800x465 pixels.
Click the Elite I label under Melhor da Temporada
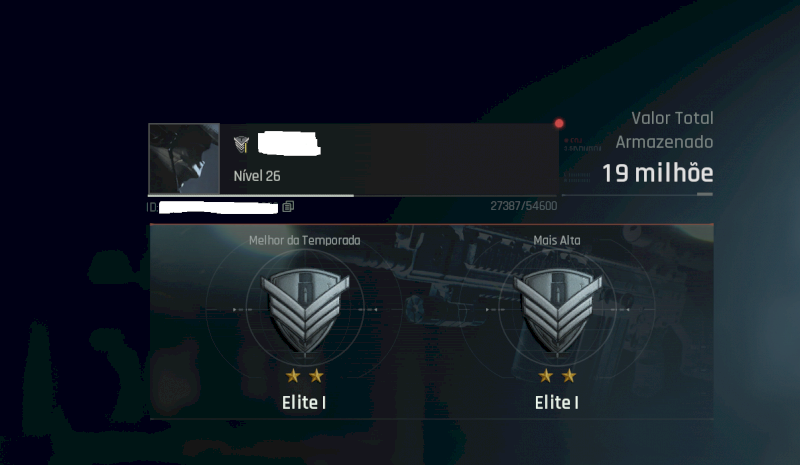[304, 403]
